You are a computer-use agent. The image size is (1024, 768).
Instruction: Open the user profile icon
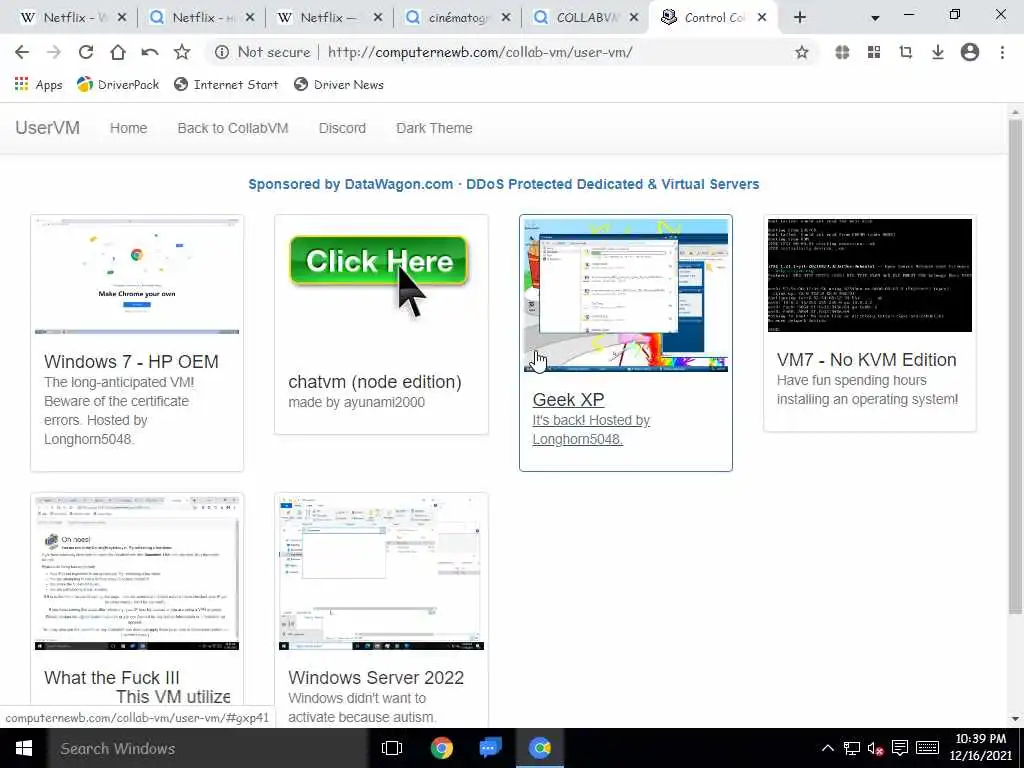pyautogui.click(x=970, y=52)
